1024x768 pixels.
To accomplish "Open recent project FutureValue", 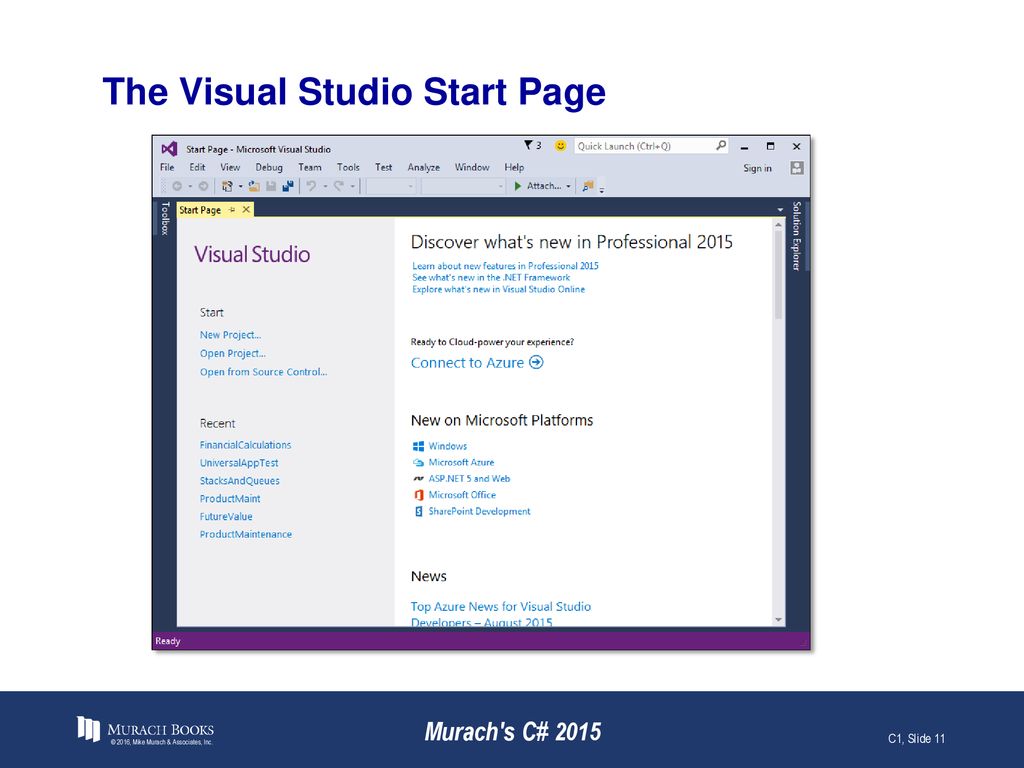I will pos(226,516).
